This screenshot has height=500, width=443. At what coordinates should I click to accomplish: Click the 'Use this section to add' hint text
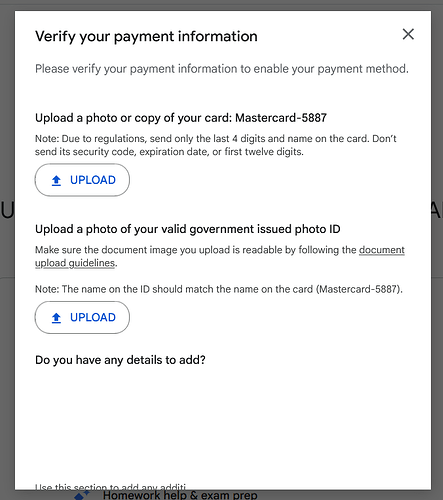tap(110, 487)
